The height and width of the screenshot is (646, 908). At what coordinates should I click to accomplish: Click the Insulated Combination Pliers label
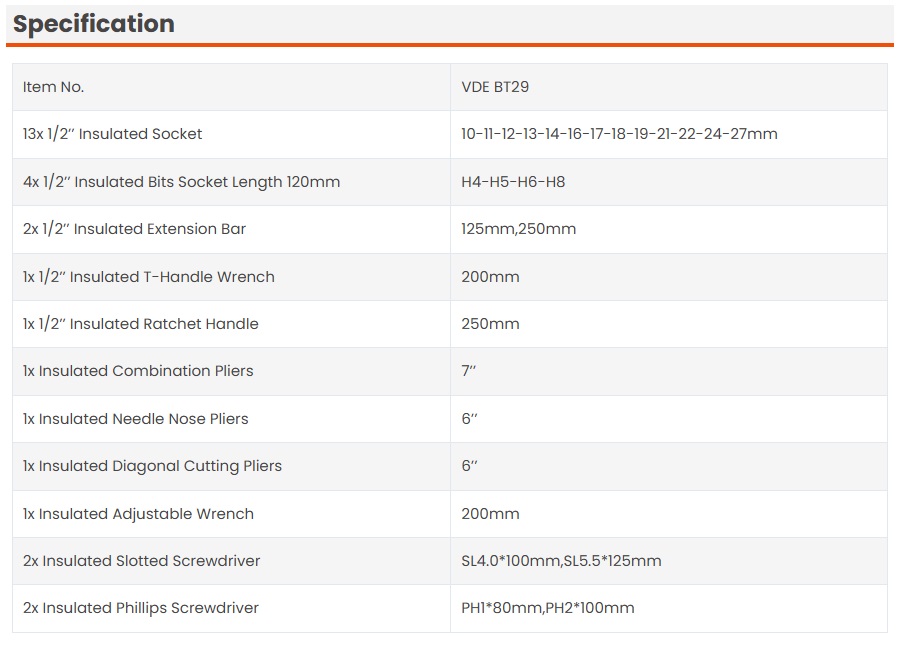click(x=138, y=371)
